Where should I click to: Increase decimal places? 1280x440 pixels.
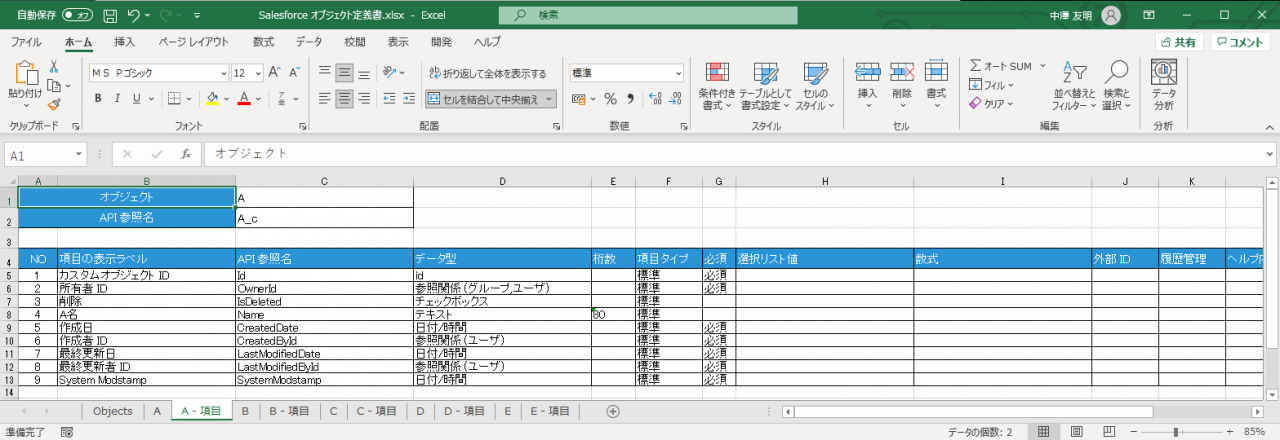(654, 98)
